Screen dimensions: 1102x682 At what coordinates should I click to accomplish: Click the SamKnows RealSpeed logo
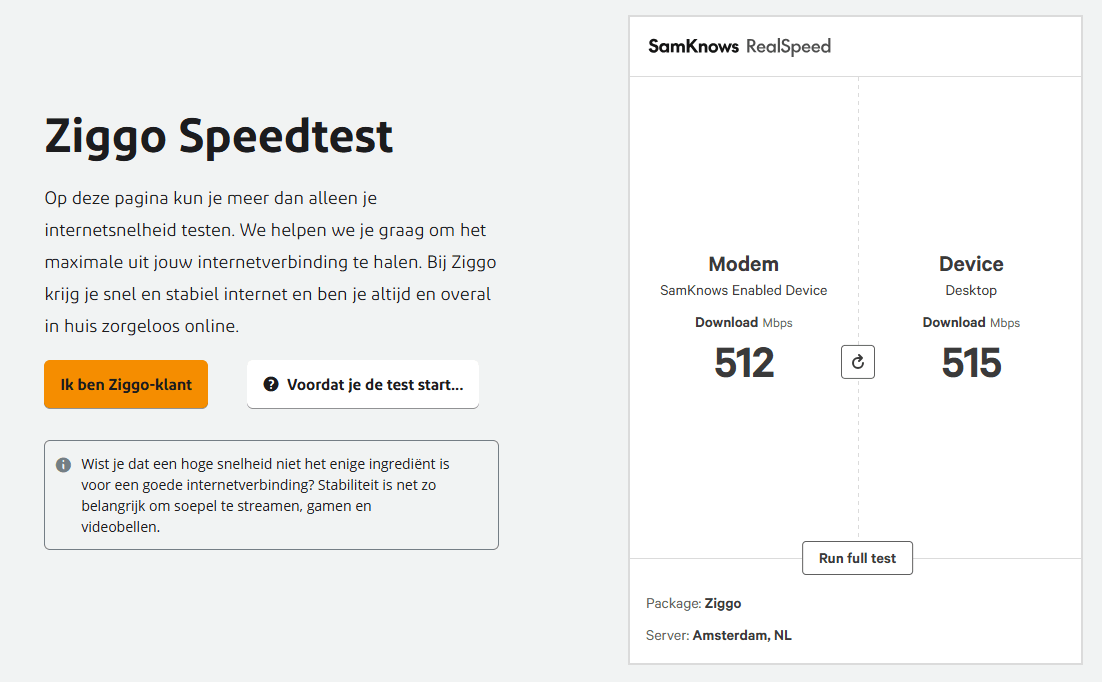739,46
